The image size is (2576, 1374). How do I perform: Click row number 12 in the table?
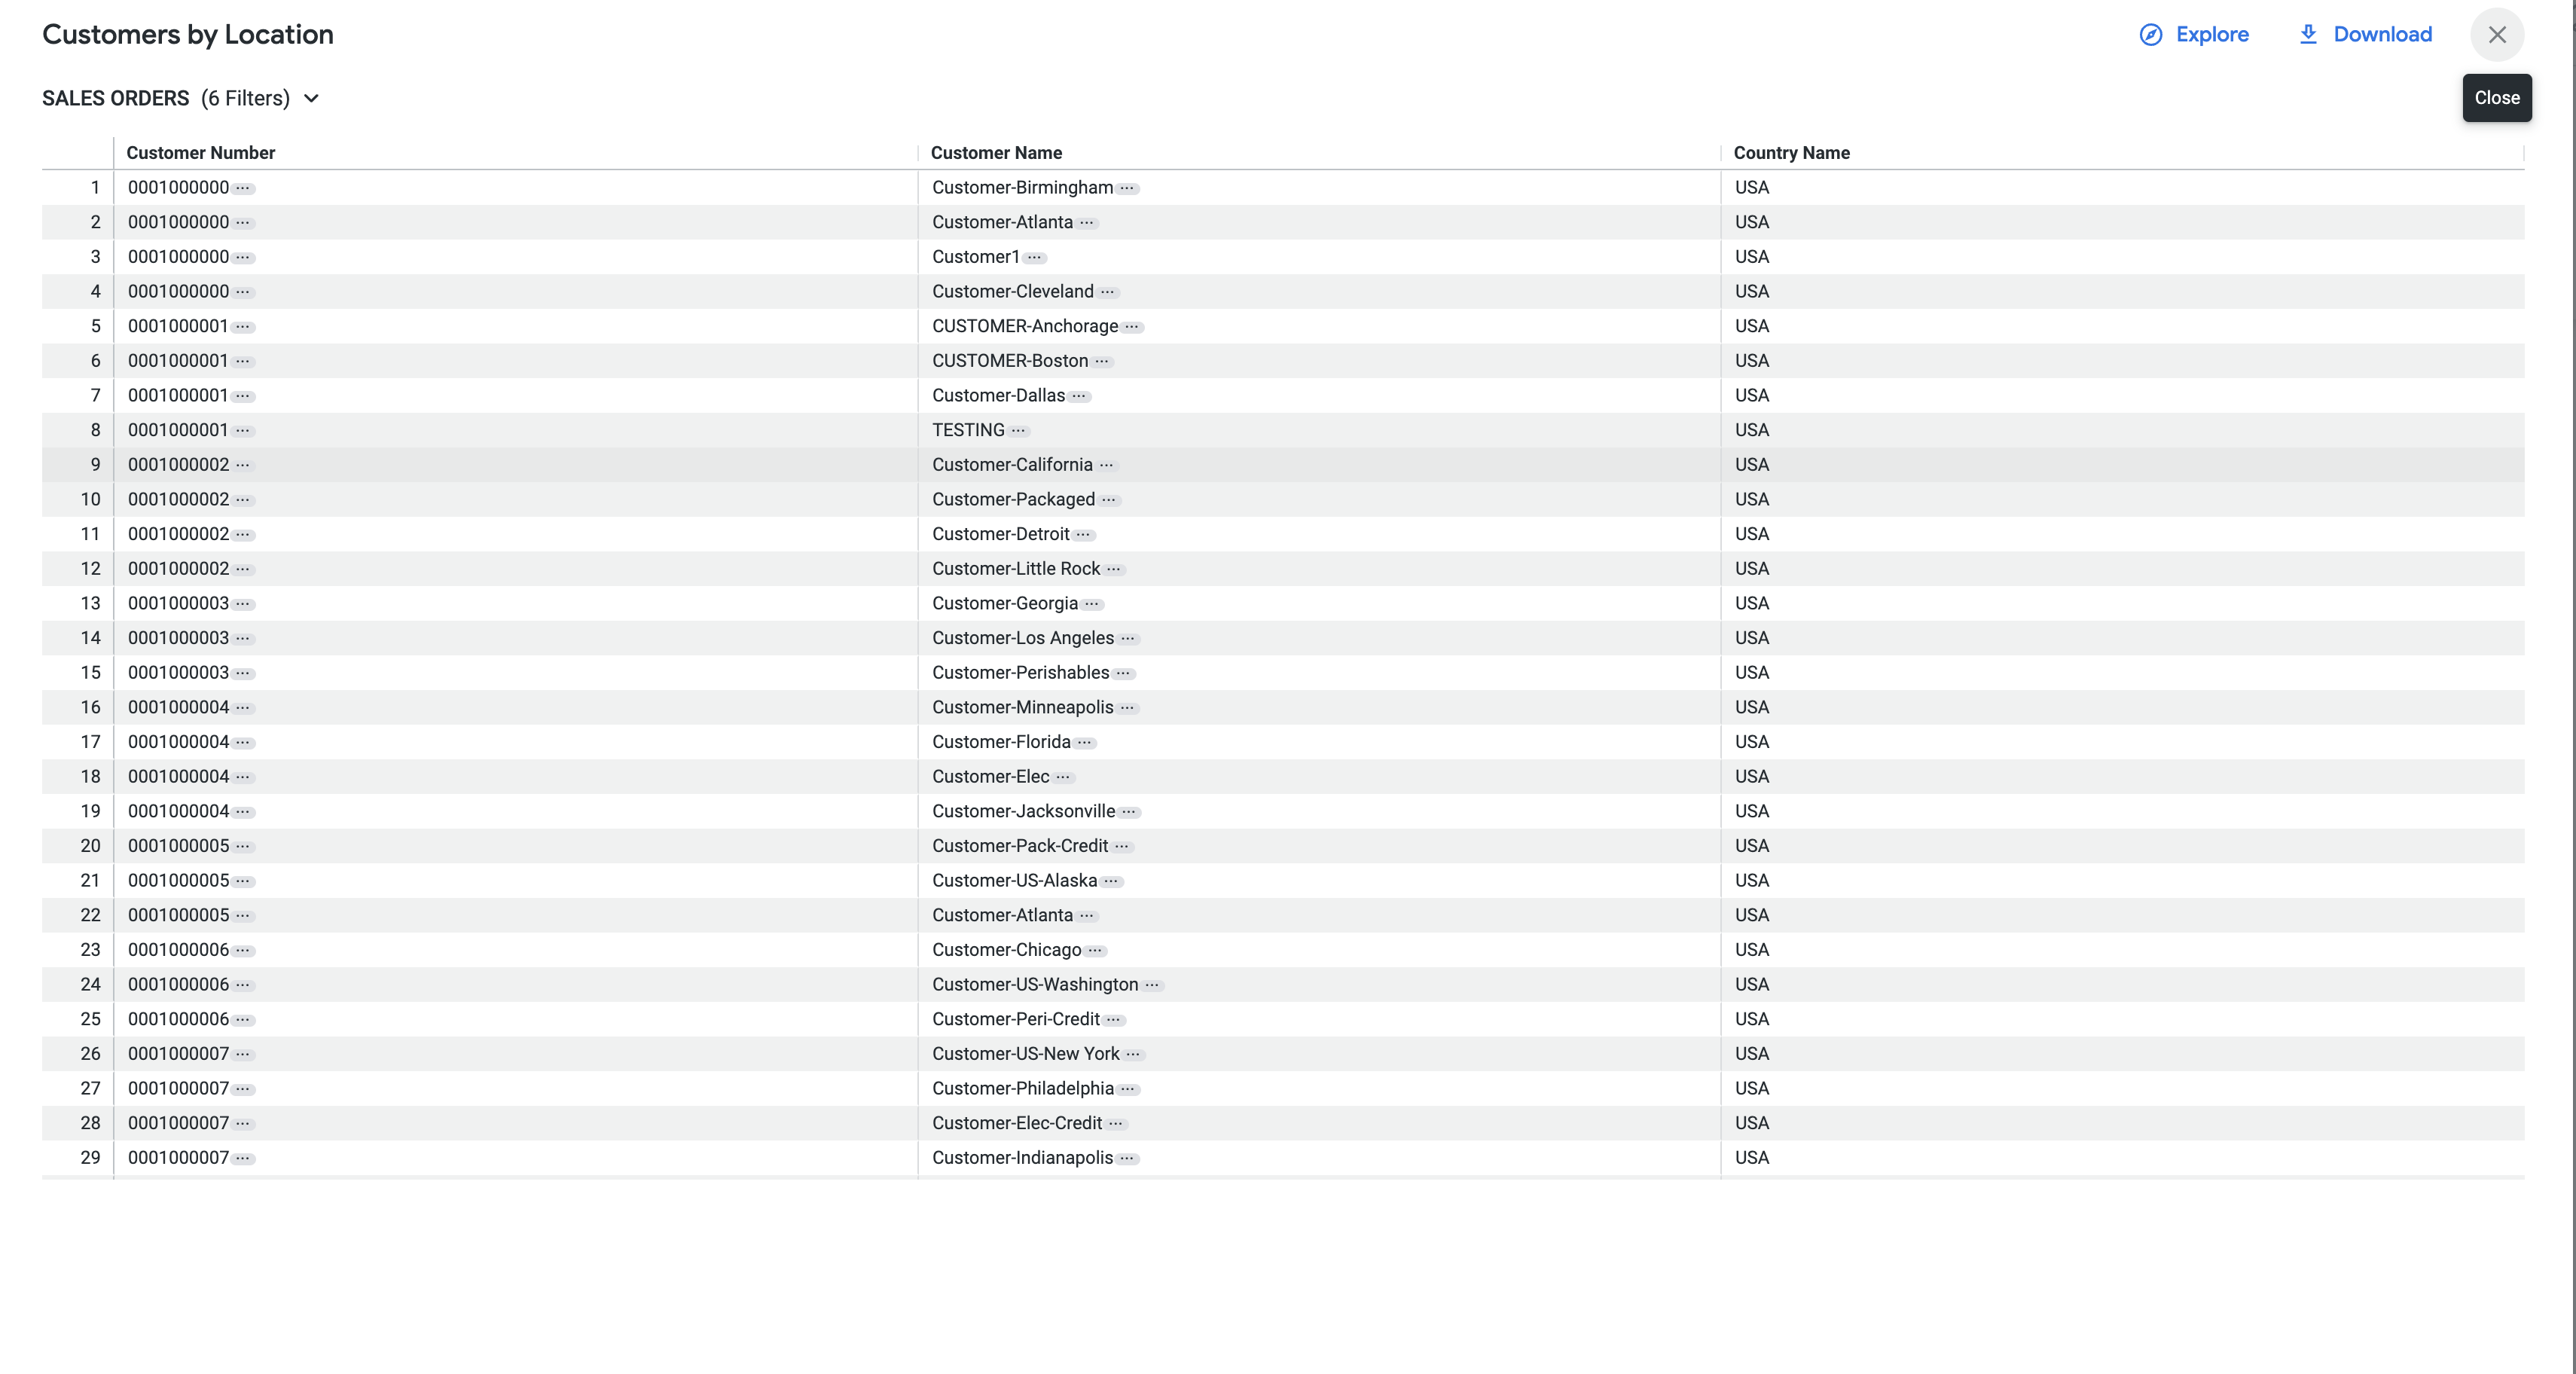tap(91, 568)
